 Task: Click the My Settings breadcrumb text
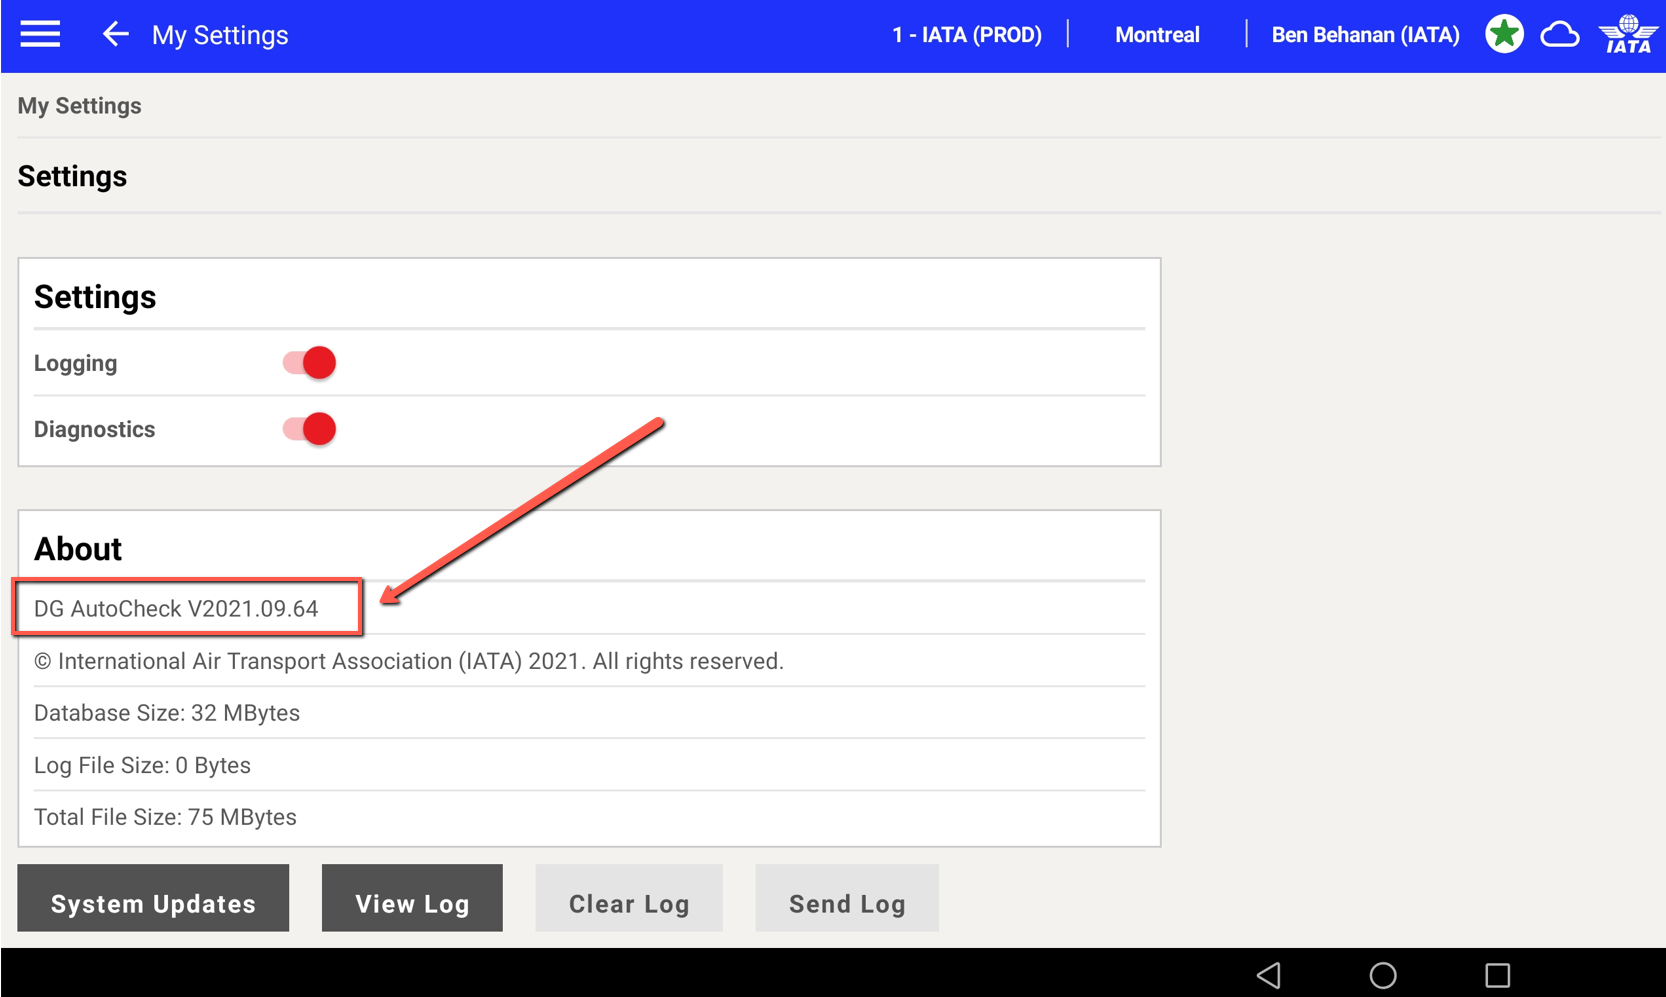[80, 106]
